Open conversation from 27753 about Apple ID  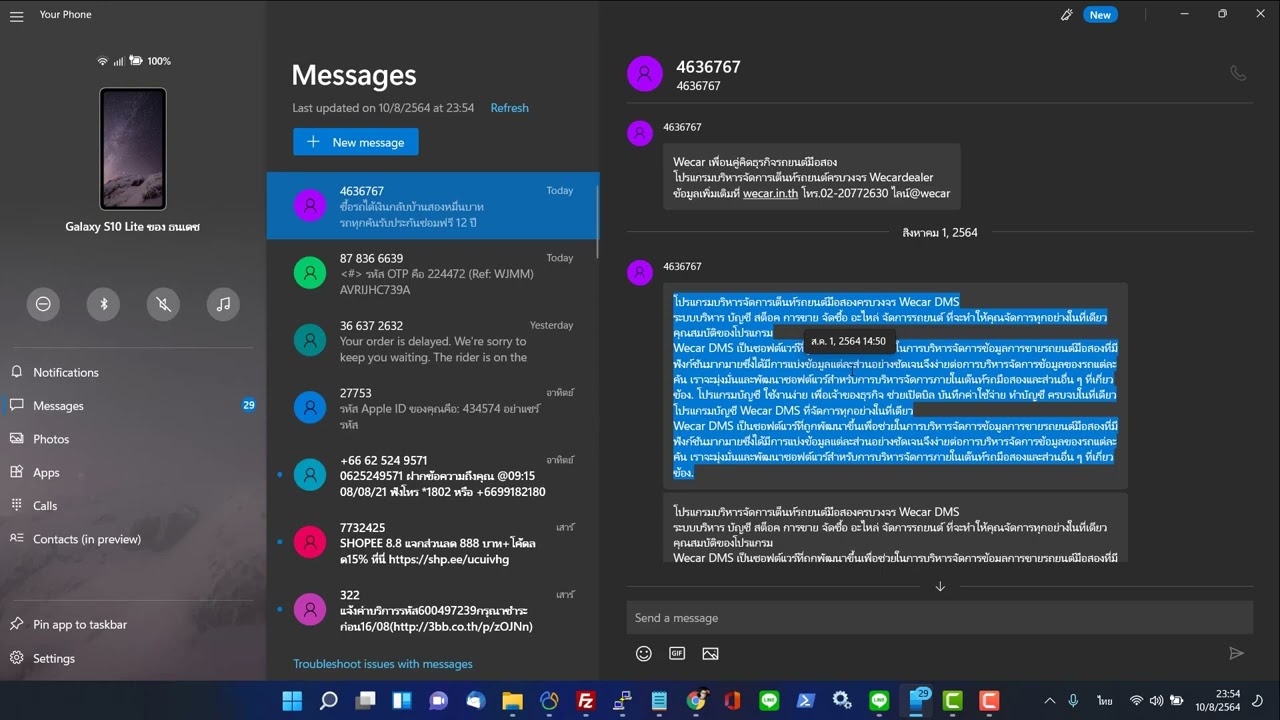(x=432, y=408)
